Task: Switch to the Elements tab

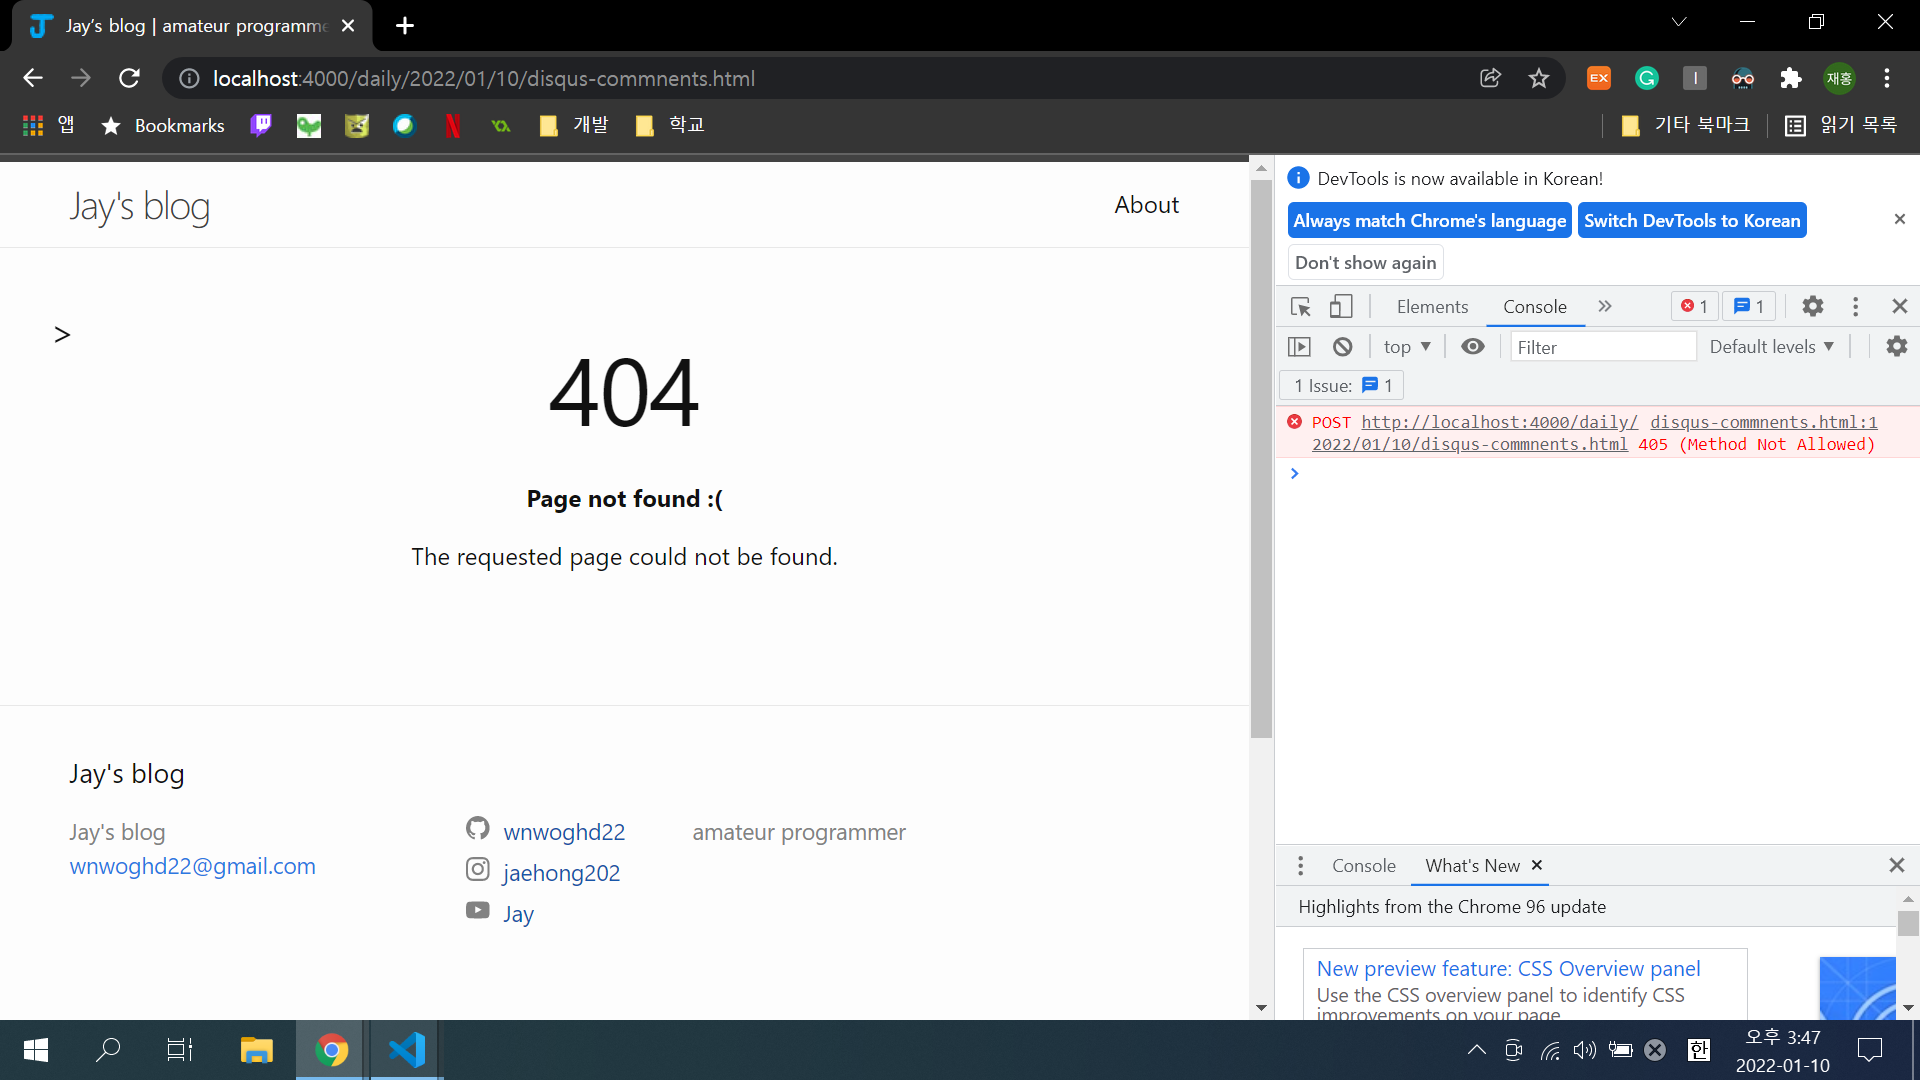Action: click(1432, 307)
